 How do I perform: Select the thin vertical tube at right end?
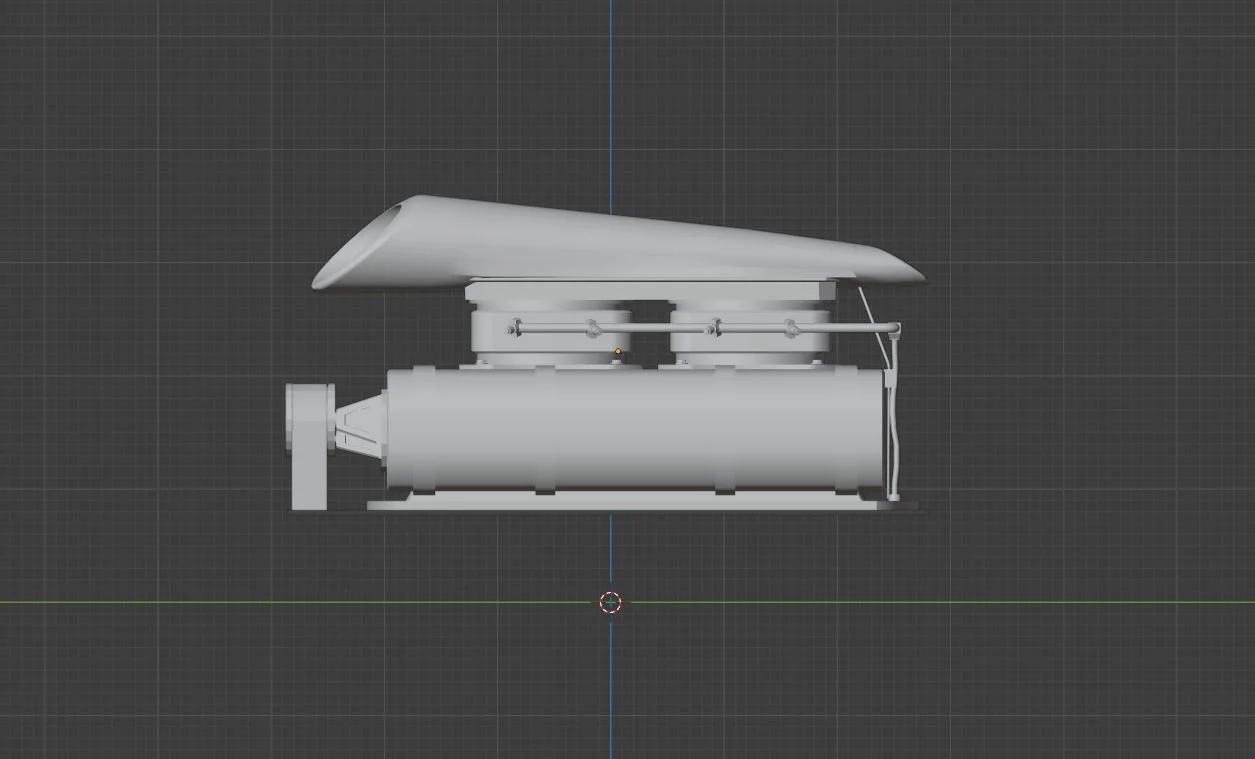893,418
